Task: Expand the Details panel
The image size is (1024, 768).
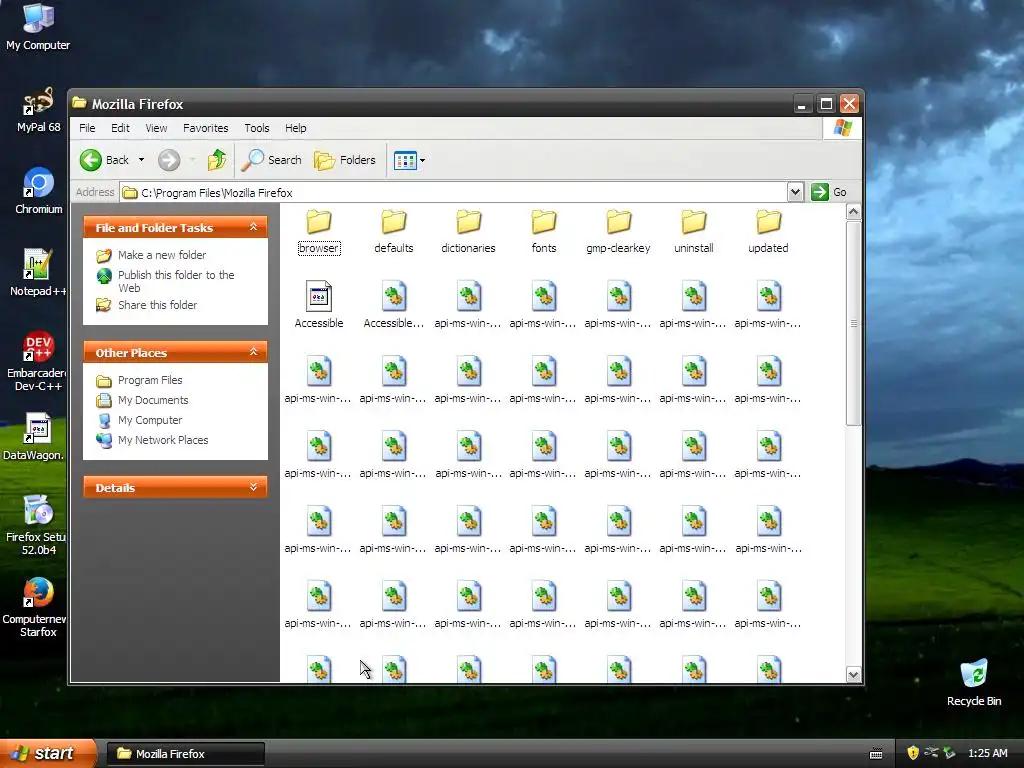Action: coord(253,487)
